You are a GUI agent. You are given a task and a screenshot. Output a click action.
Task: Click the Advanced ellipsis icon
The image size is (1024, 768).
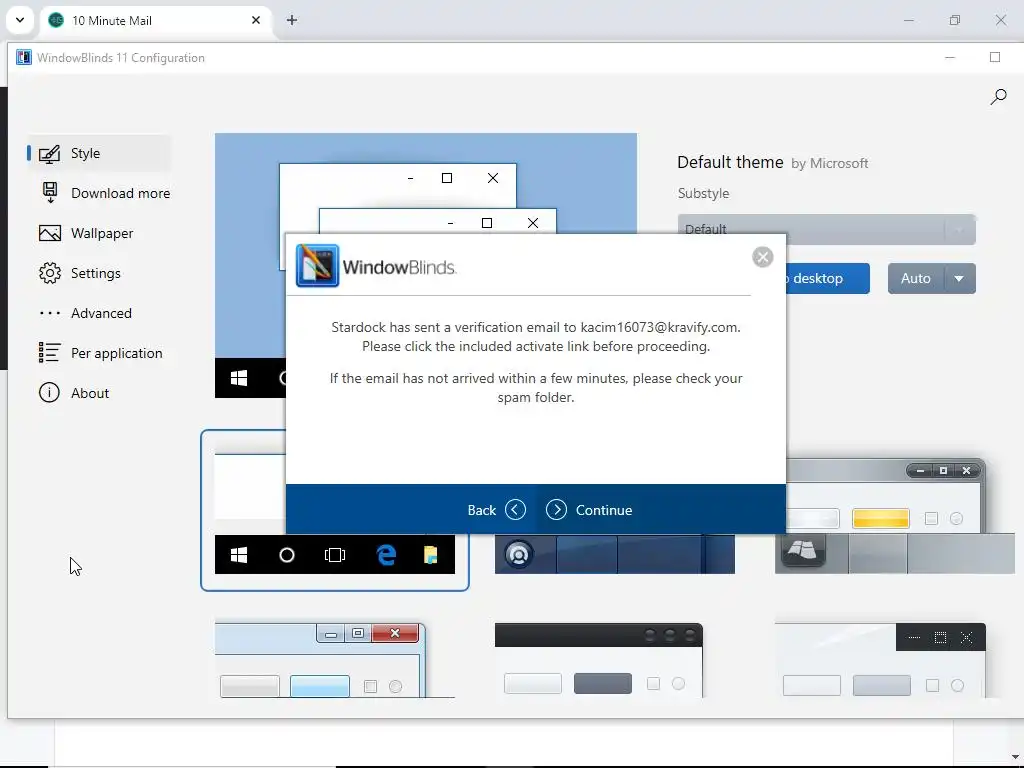tap(50, 313)
